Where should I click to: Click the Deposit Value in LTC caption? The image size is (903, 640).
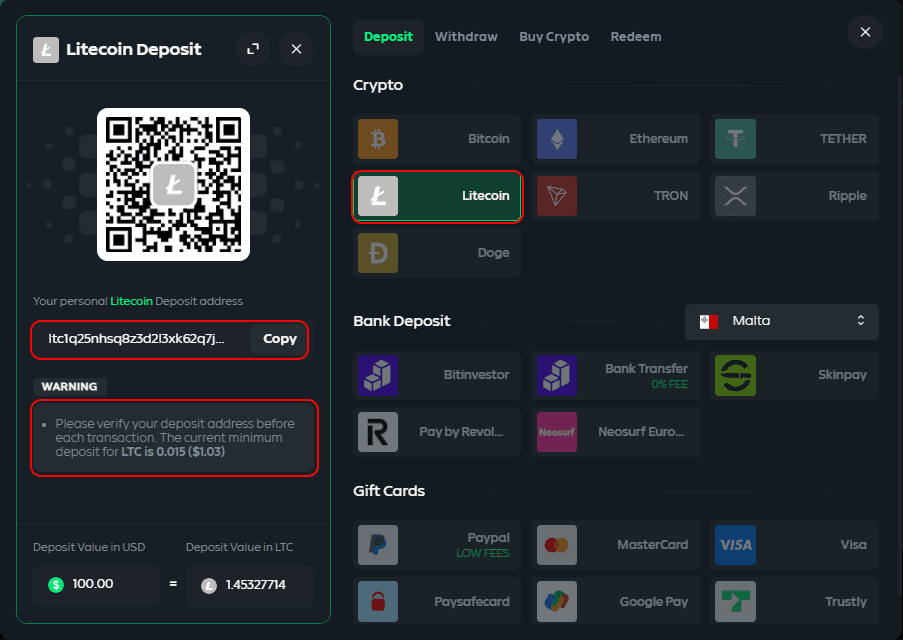point(240,547)
